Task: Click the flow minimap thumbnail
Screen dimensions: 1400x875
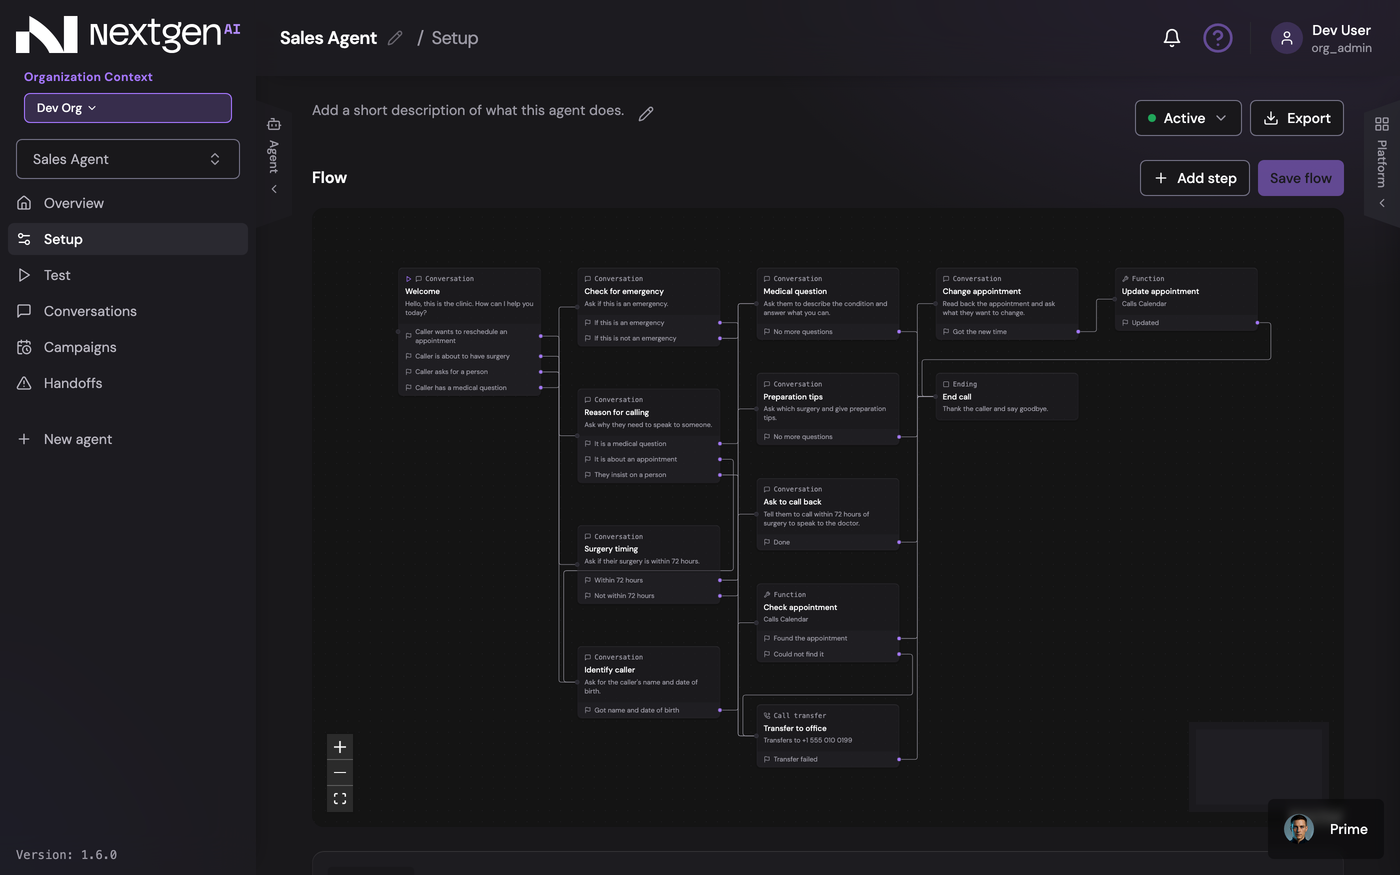Action: click(1259, 767)
